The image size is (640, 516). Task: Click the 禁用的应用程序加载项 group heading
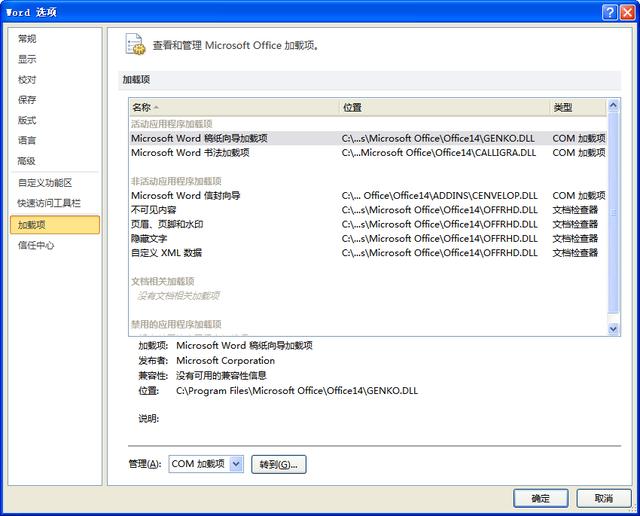176,324
